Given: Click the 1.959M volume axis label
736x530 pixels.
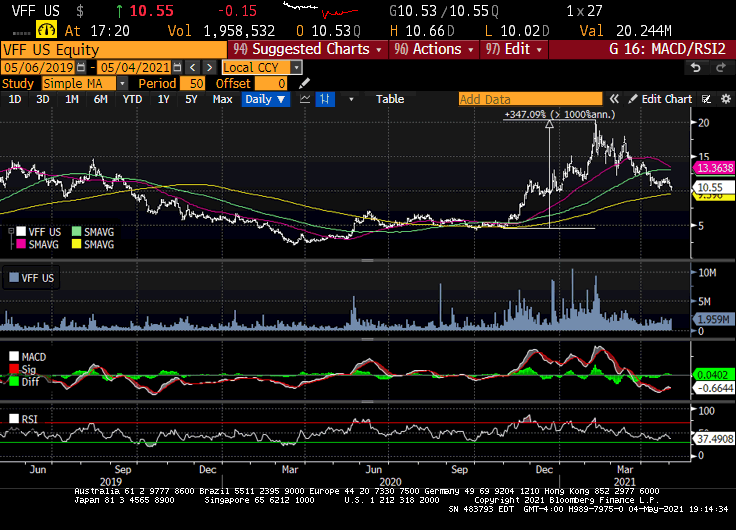Looking at the screenshot, I should (713, 319).
